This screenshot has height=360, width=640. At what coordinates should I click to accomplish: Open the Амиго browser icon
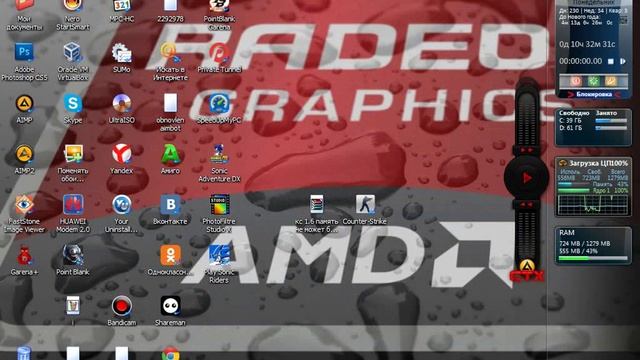tap(170, 154)
